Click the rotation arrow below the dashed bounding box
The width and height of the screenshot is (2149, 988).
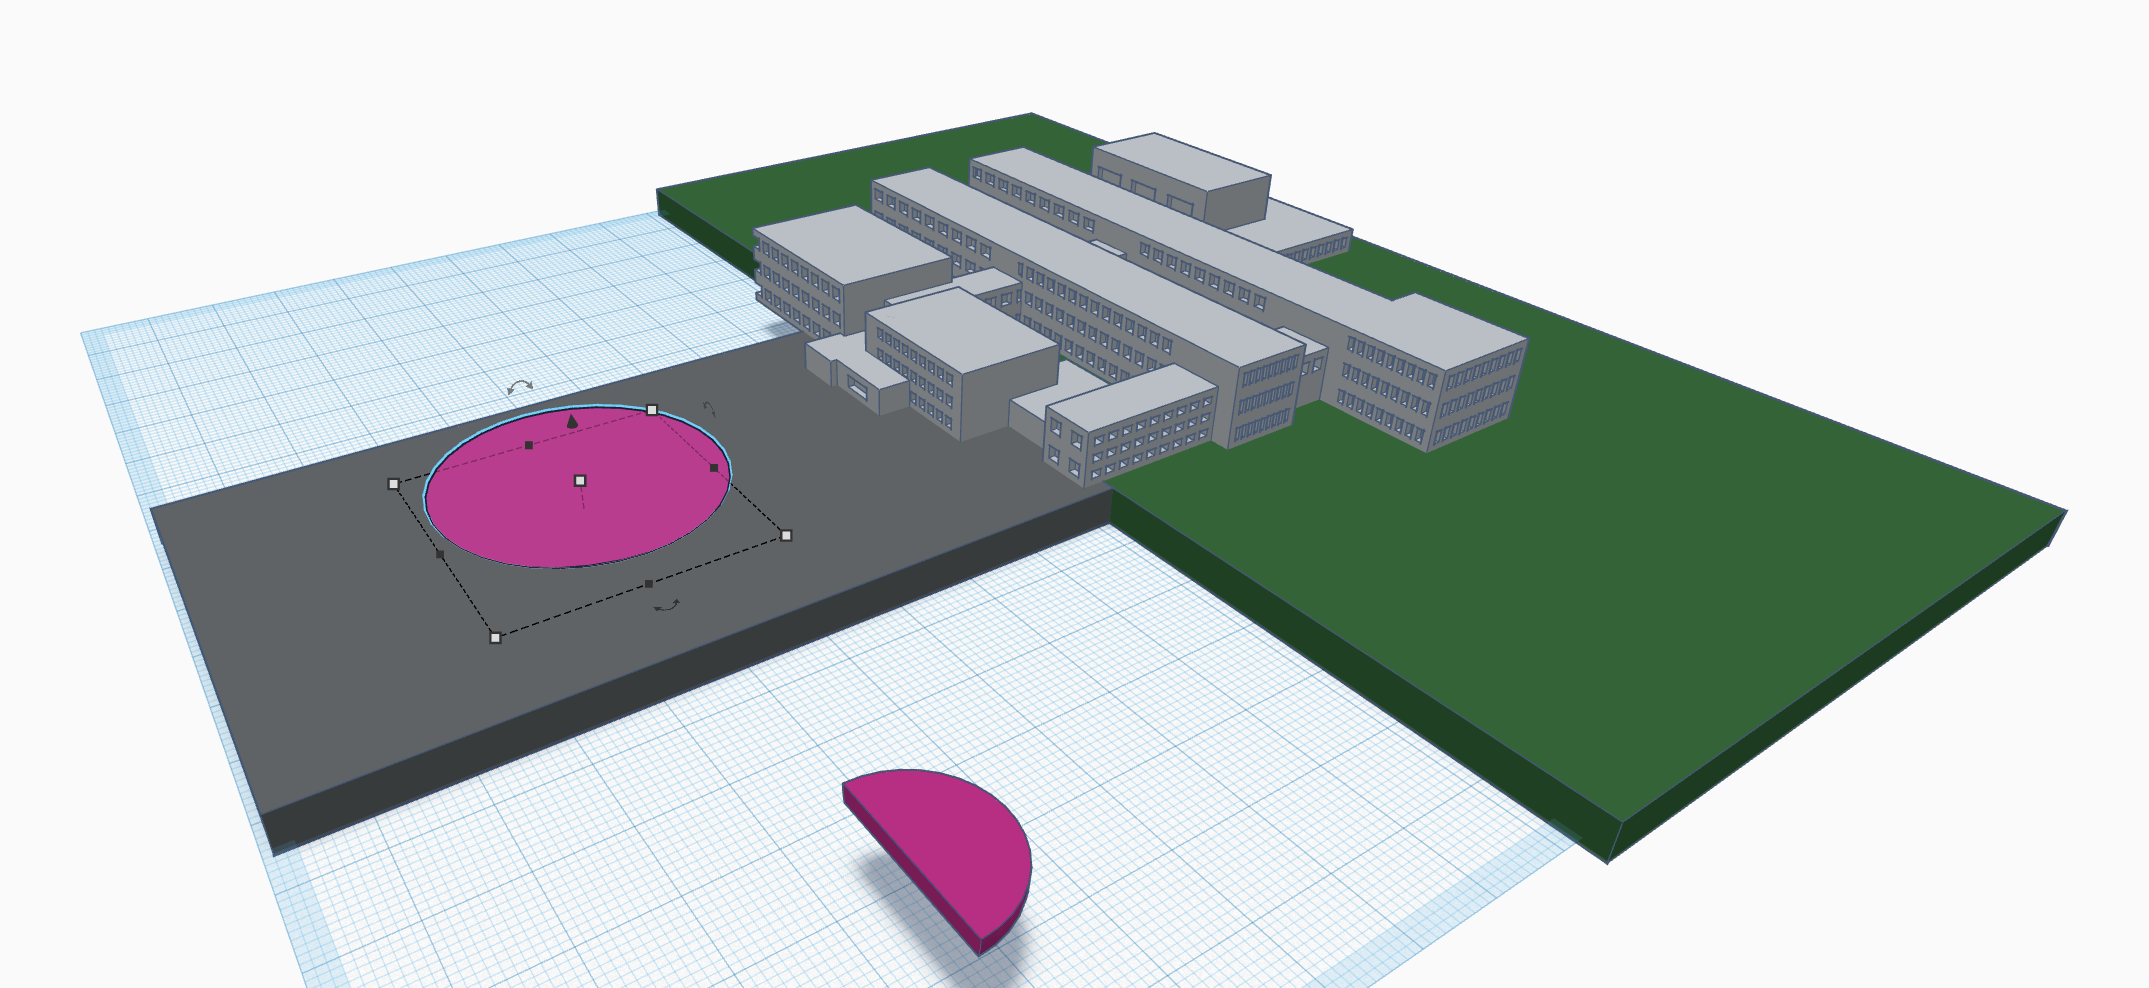tap(666, 605)
